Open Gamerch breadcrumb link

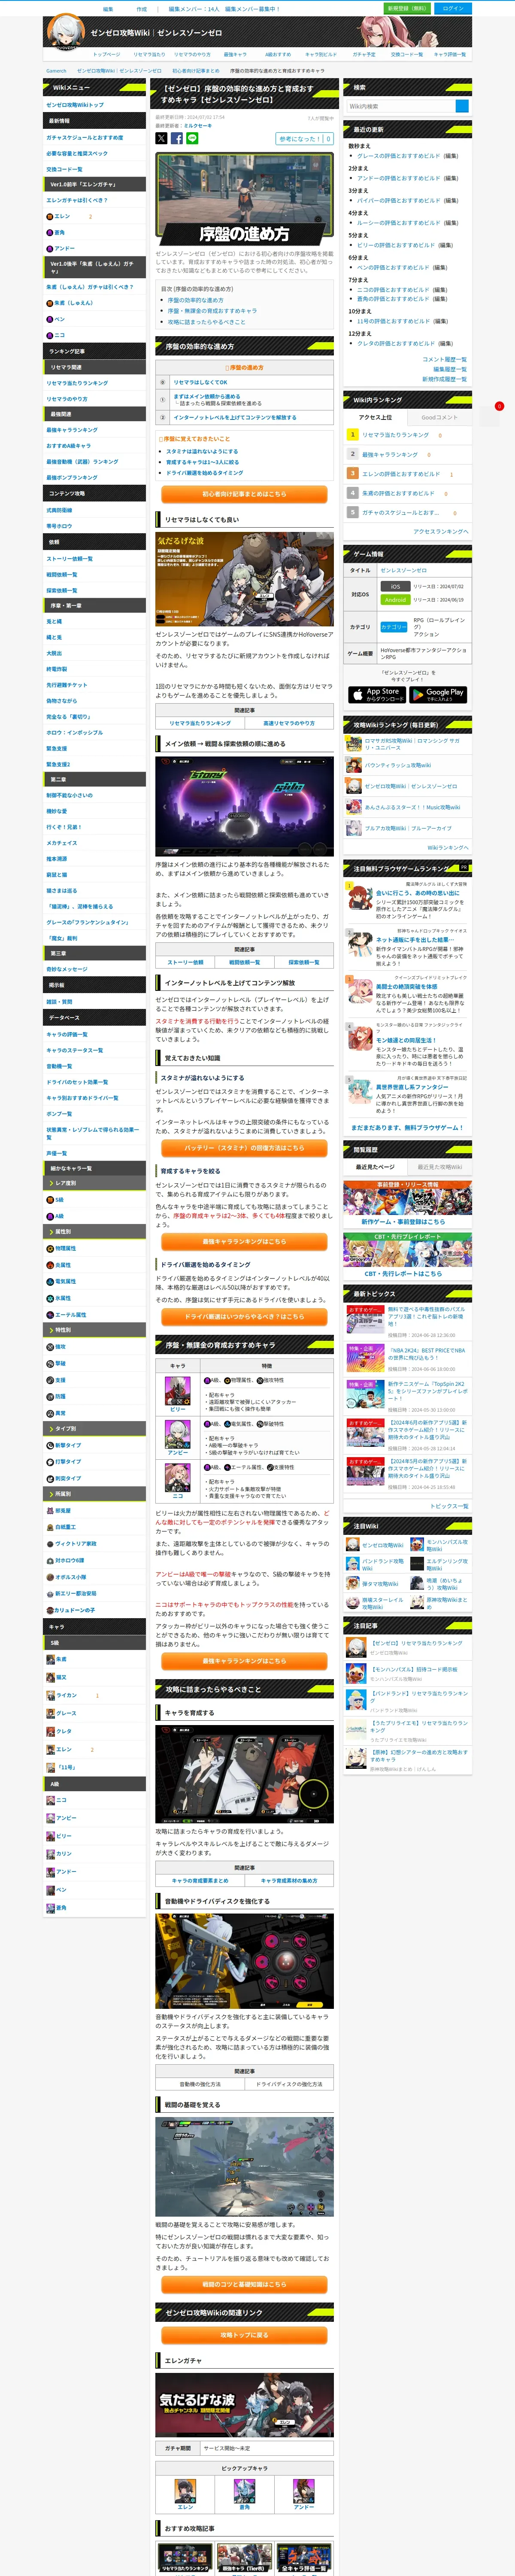point(56,71)
